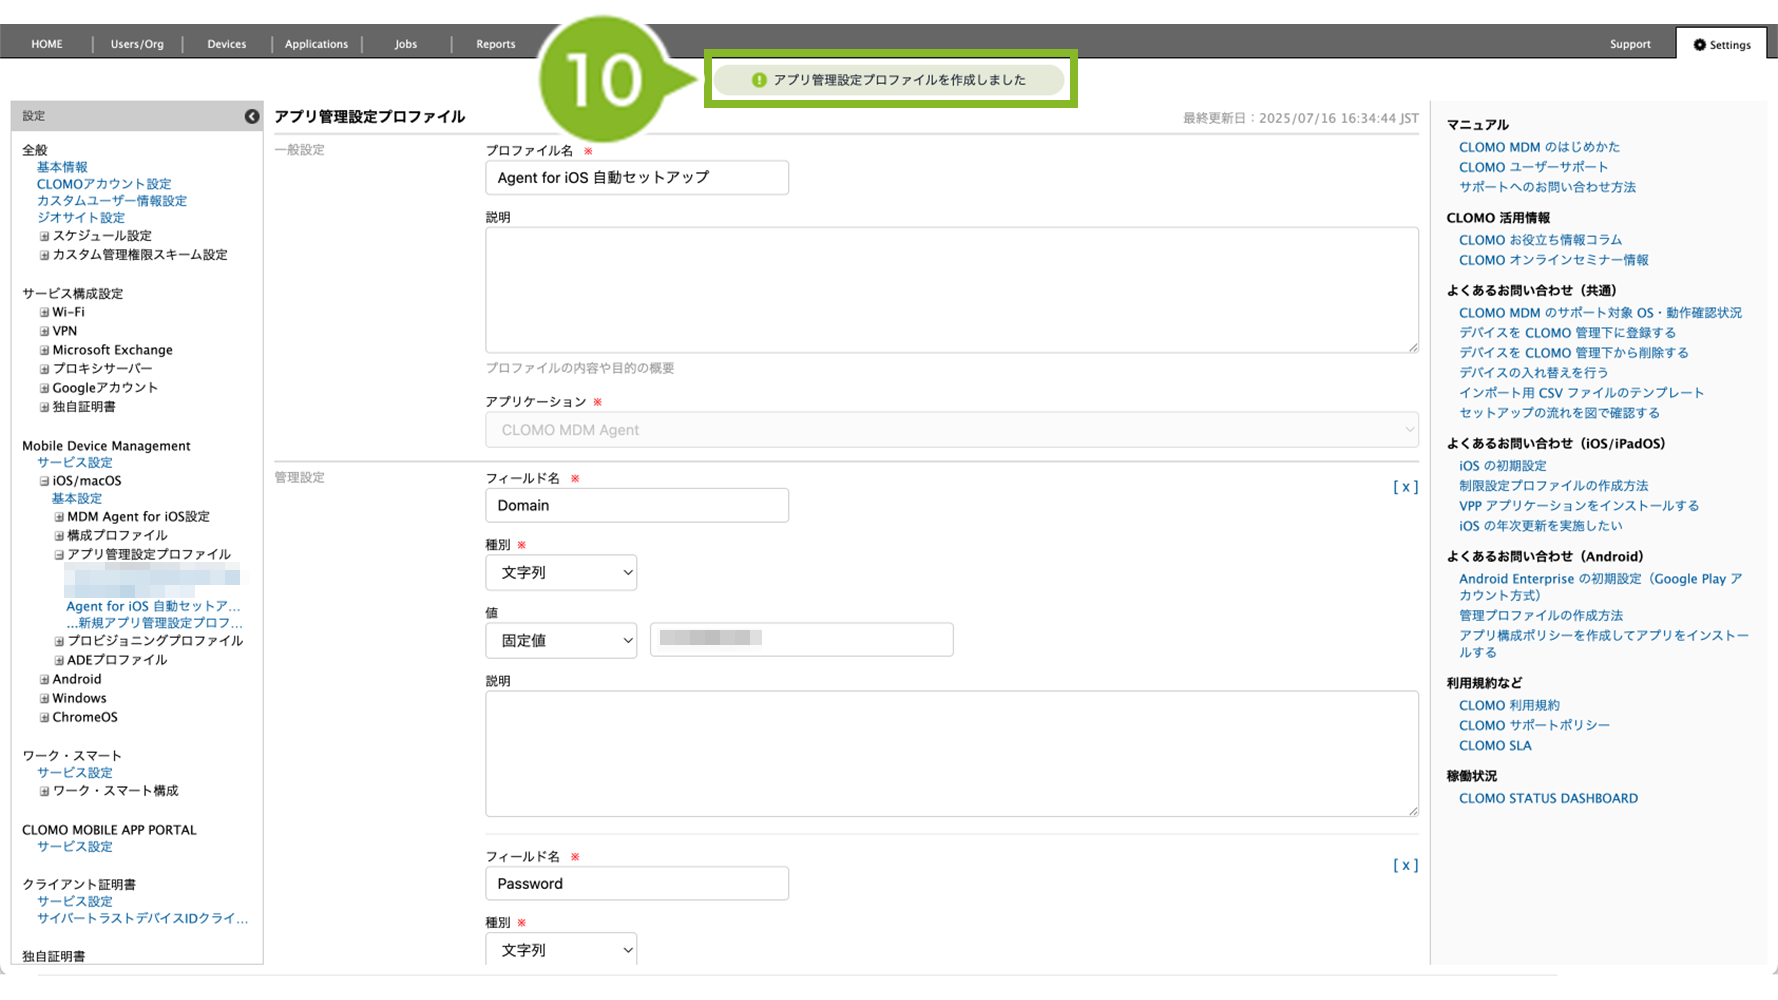This screenshot has width=1778, height=1000.
Task: Collapse the iOS/macOS tree node
Action: [x=44, y=481]
